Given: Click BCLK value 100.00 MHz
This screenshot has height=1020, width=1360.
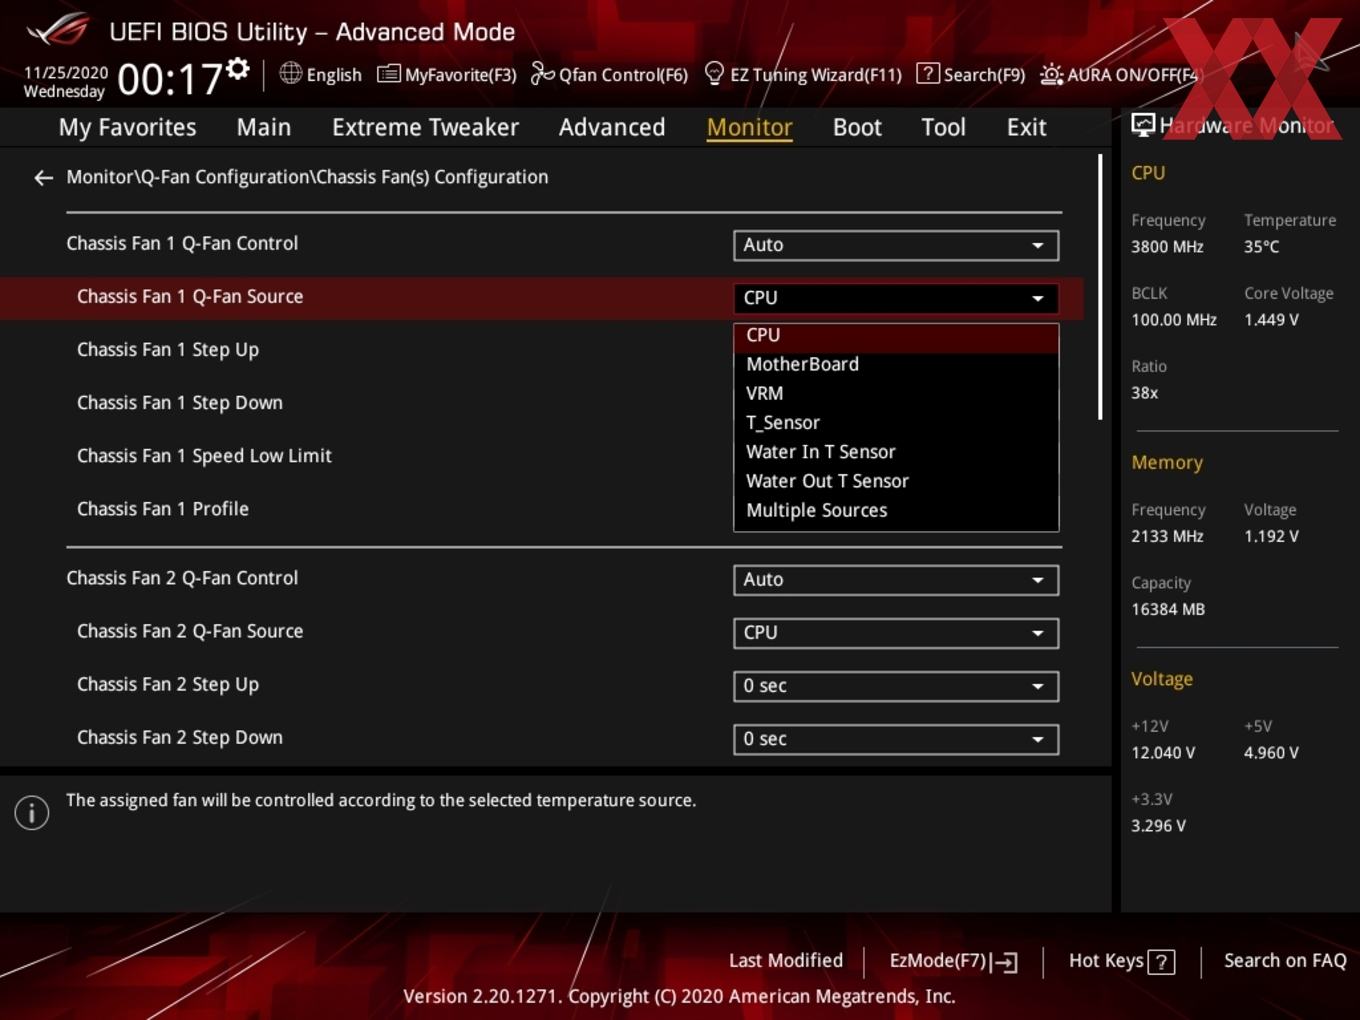Looking at the screenshot, I should [x=1174, y=320].
